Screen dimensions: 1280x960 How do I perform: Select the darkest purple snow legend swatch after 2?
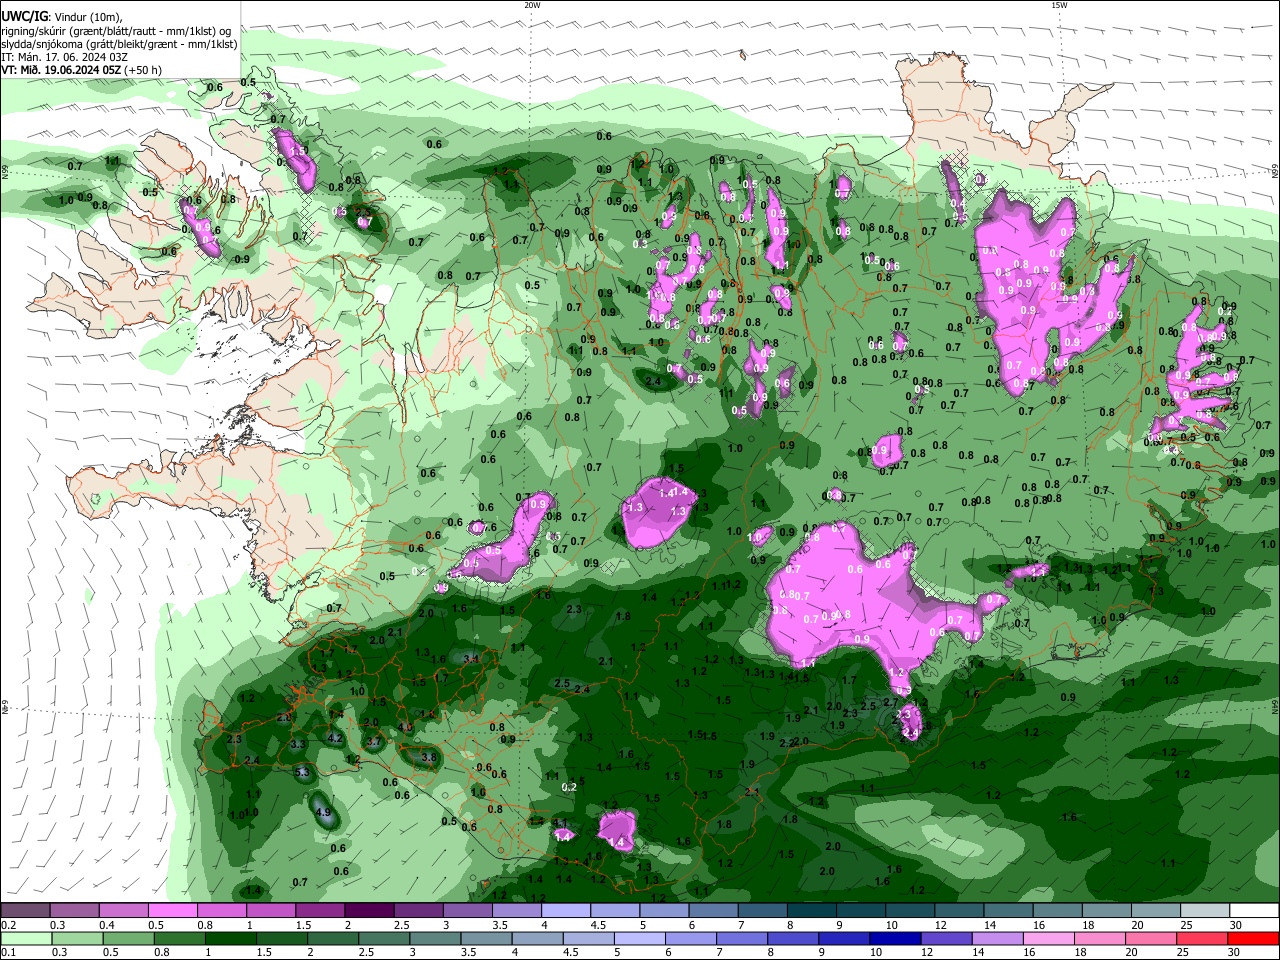(x=369, y=911)
